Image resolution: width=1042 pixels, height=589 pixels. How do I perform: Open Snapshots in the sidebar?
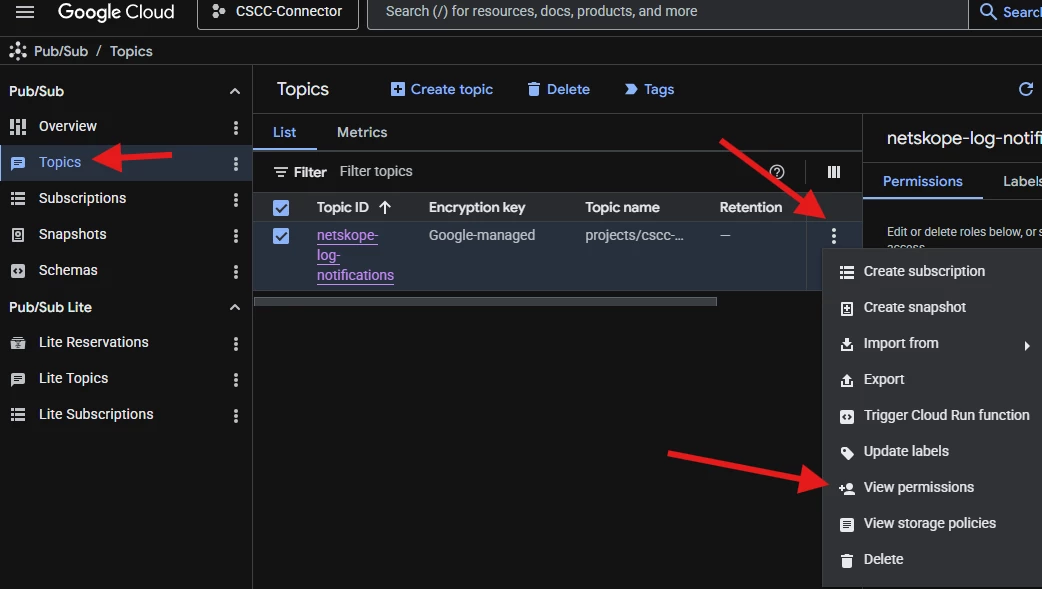pyautogui.click(x=72, y=234)
